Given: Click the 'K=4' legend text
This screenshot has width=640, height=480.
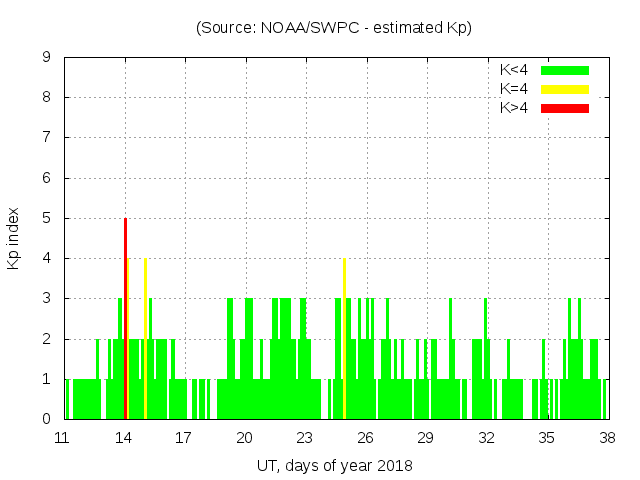Looking at the screenshot, I should tap(514, 89).
